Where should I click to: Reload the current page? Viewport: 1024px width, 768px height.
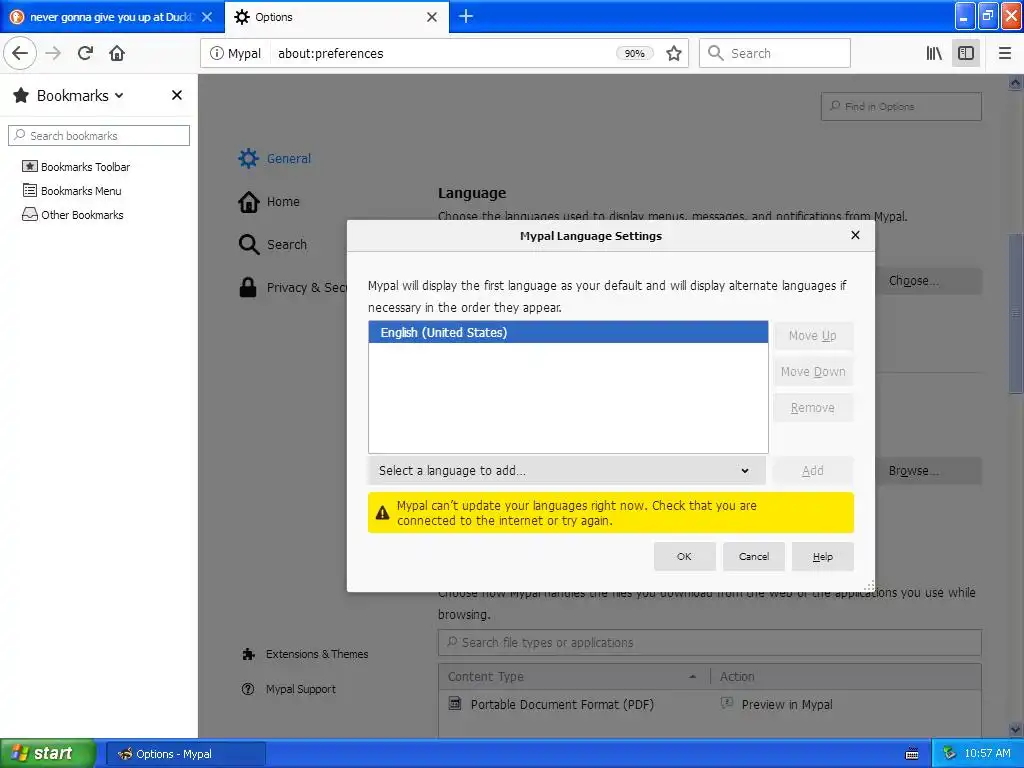point(85,53)
